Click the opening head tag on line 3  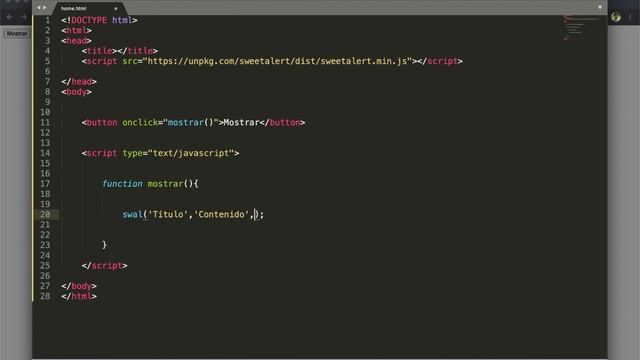pos(76,41)
